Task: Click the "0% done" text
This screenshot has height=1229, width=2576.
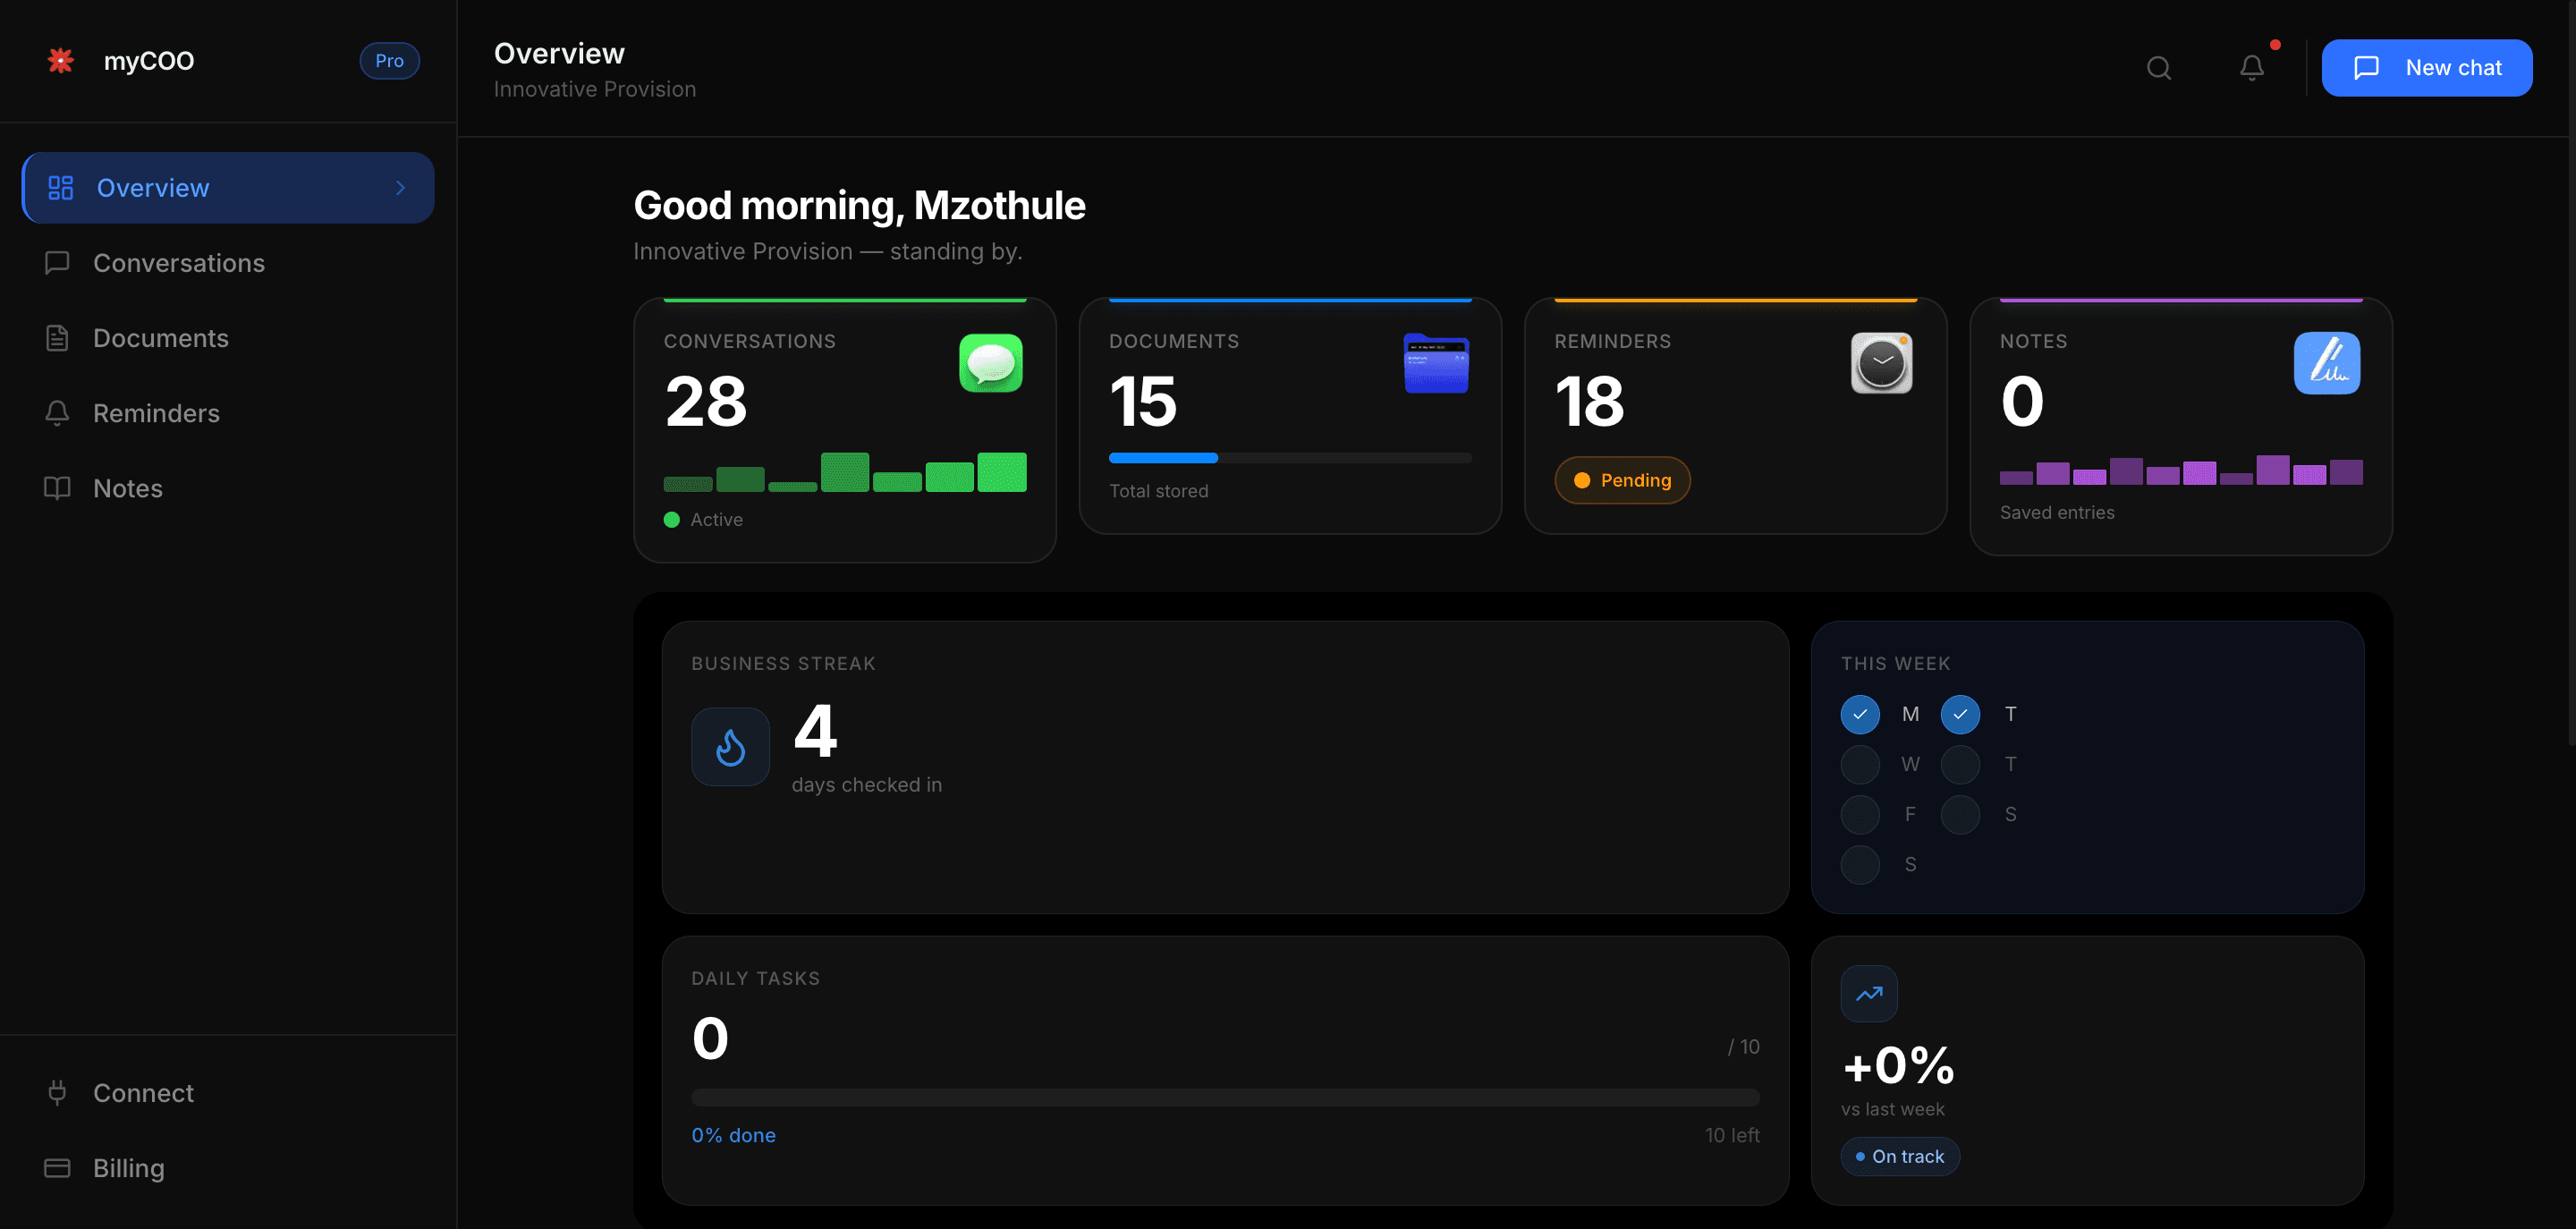Action: point(733,1135)
